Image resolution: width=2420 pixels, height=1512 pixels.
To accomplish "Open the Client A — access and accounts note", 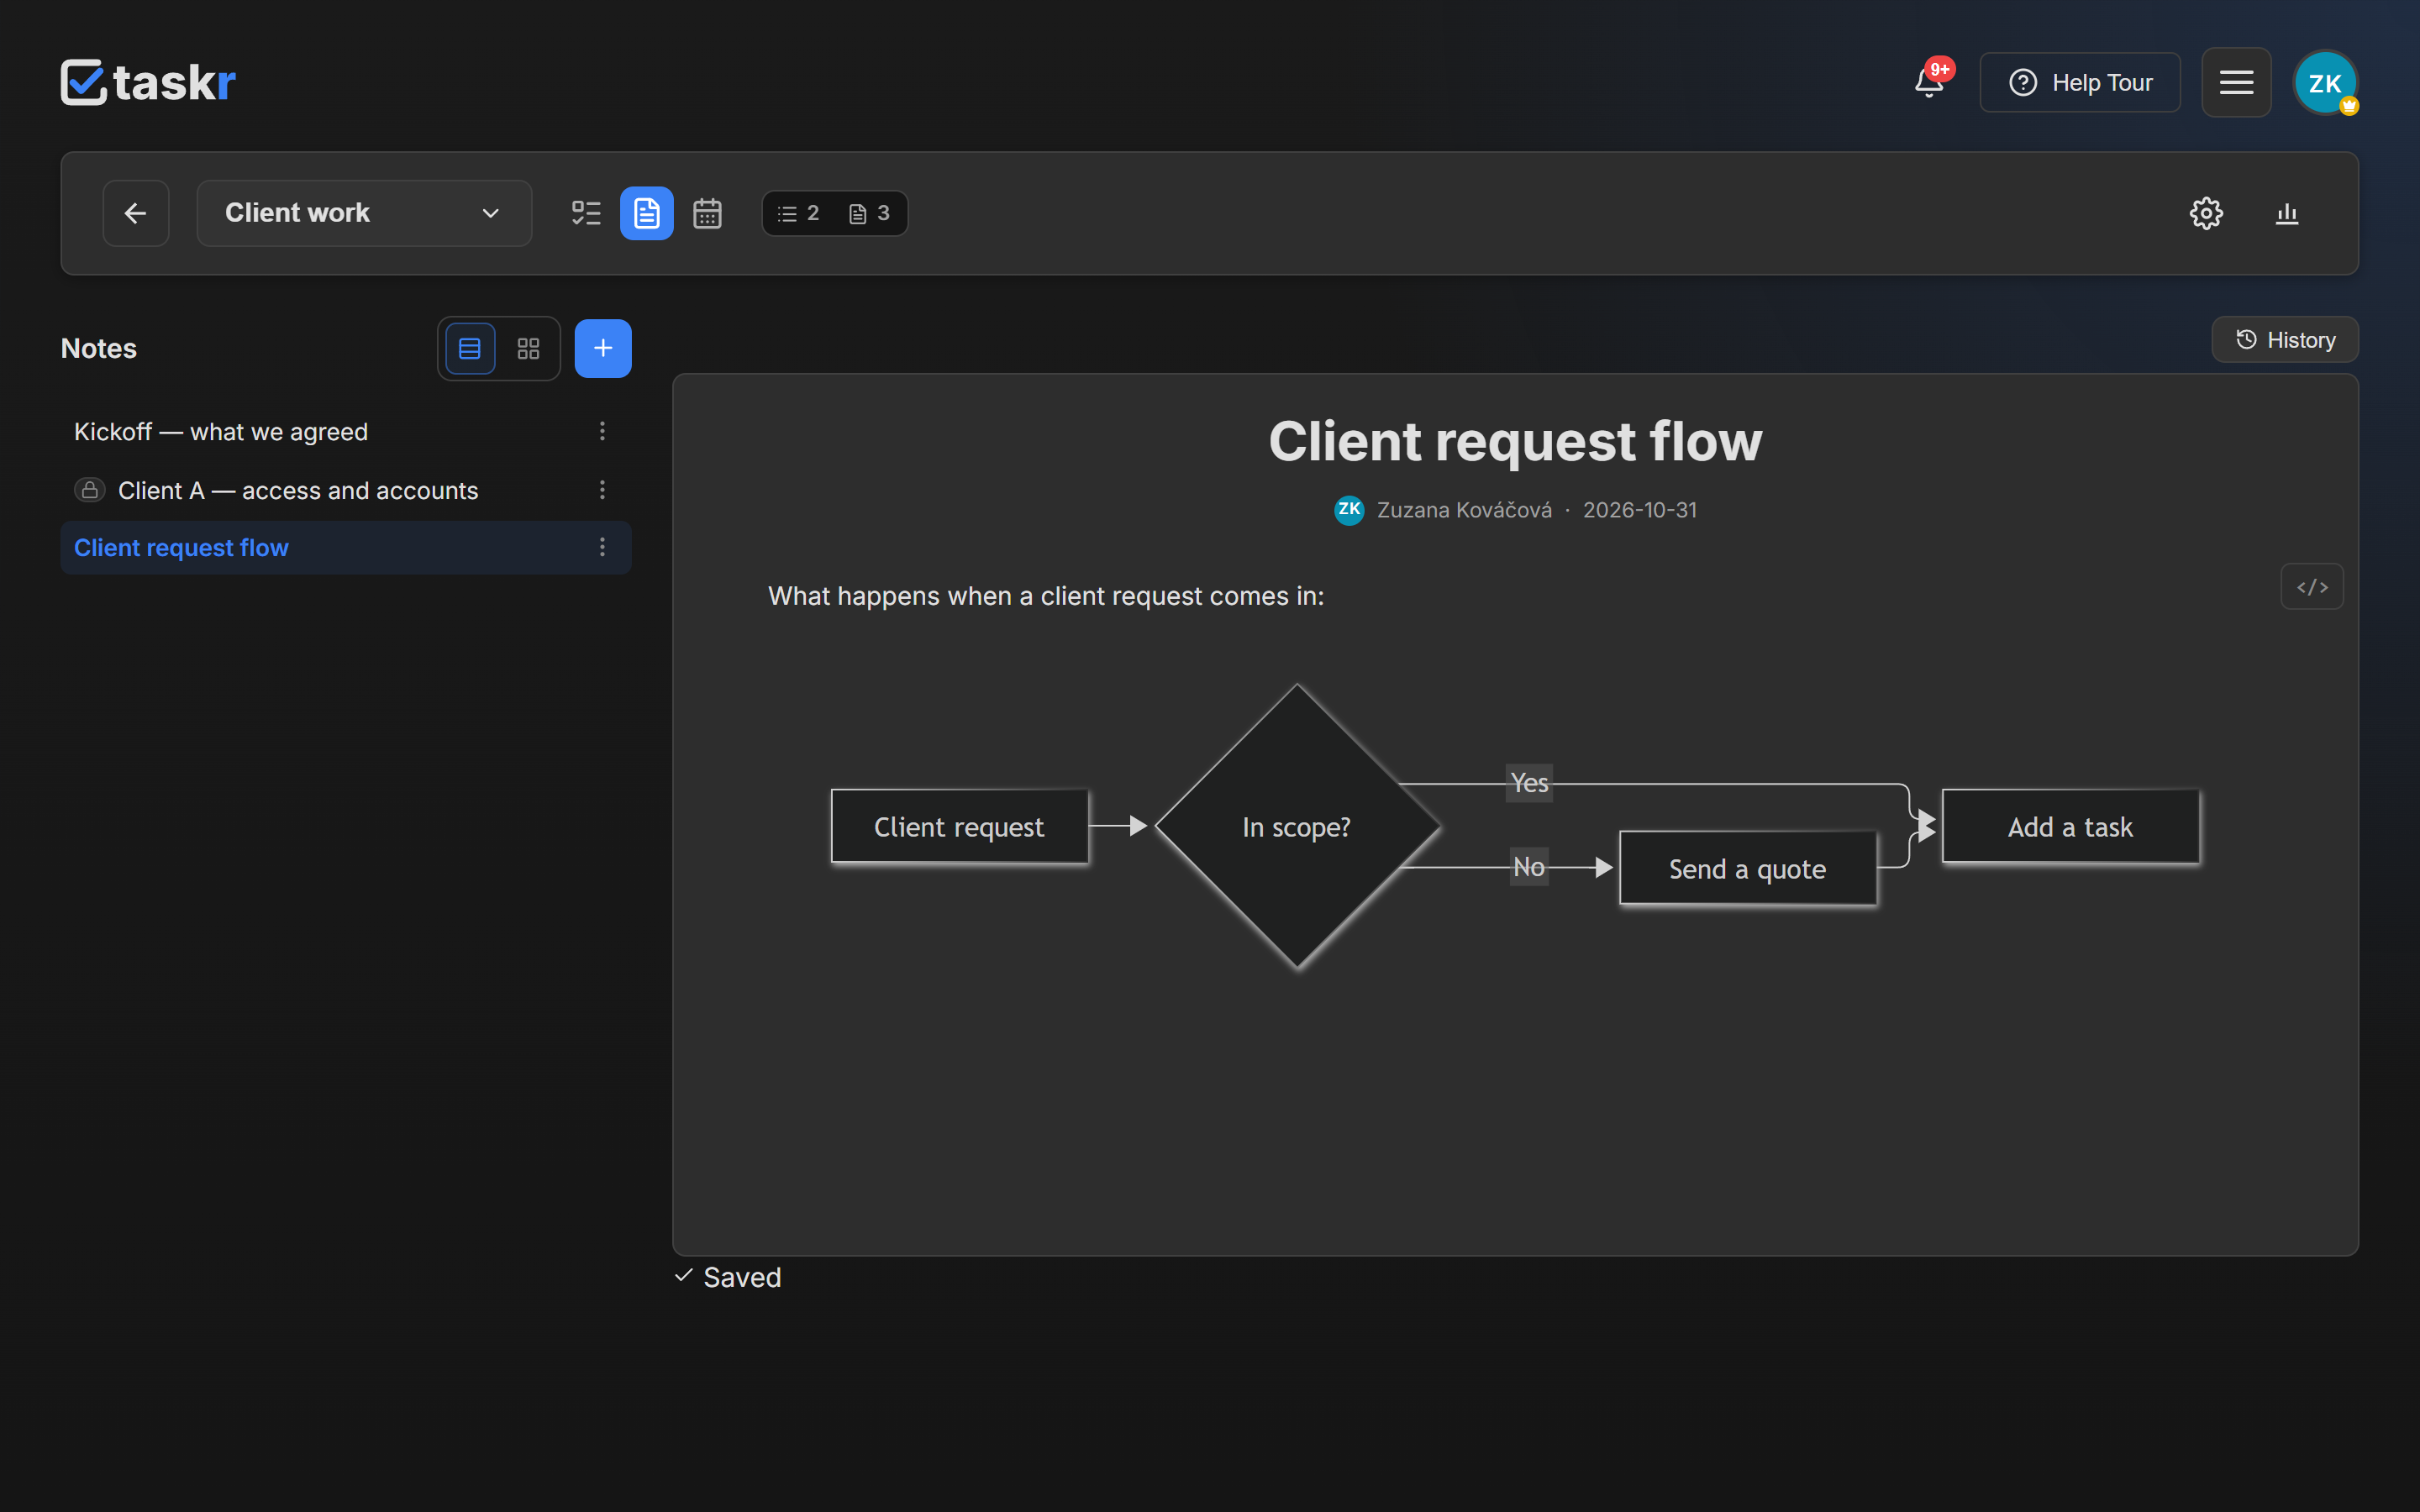I will pos(298,490).
